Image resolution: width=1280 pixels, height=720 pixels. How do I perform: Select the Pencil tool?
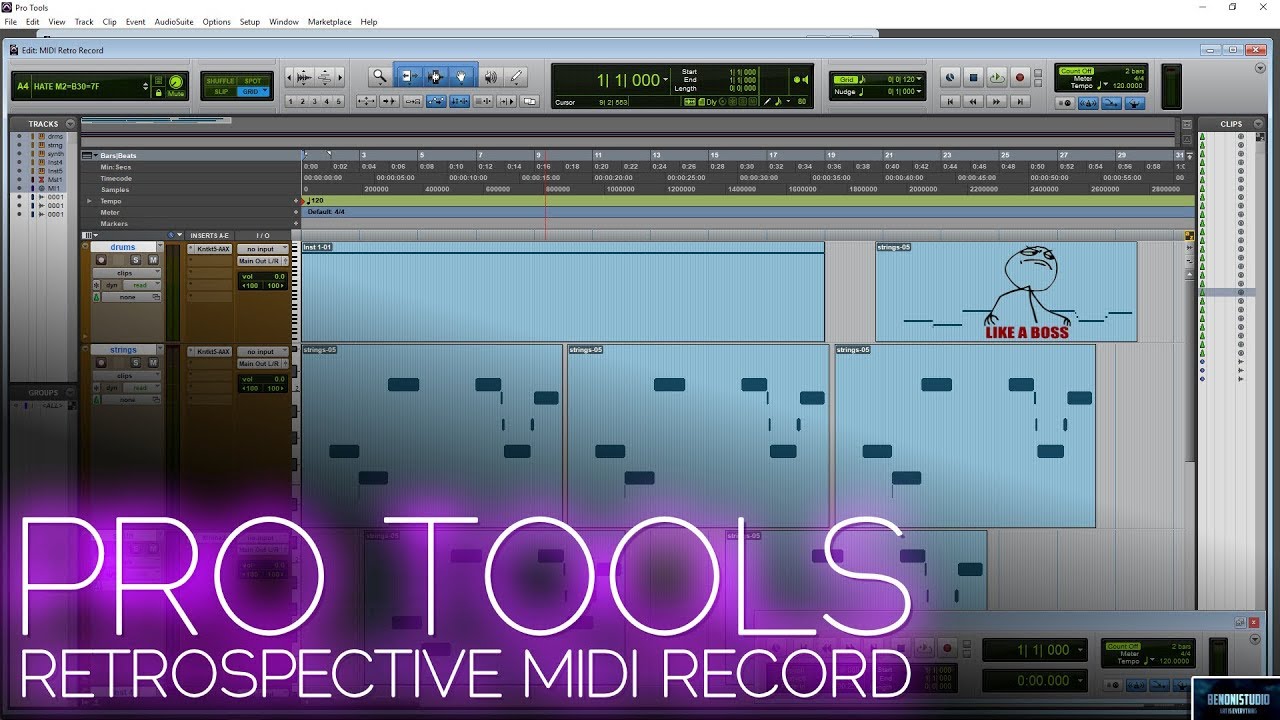[517, 76]
